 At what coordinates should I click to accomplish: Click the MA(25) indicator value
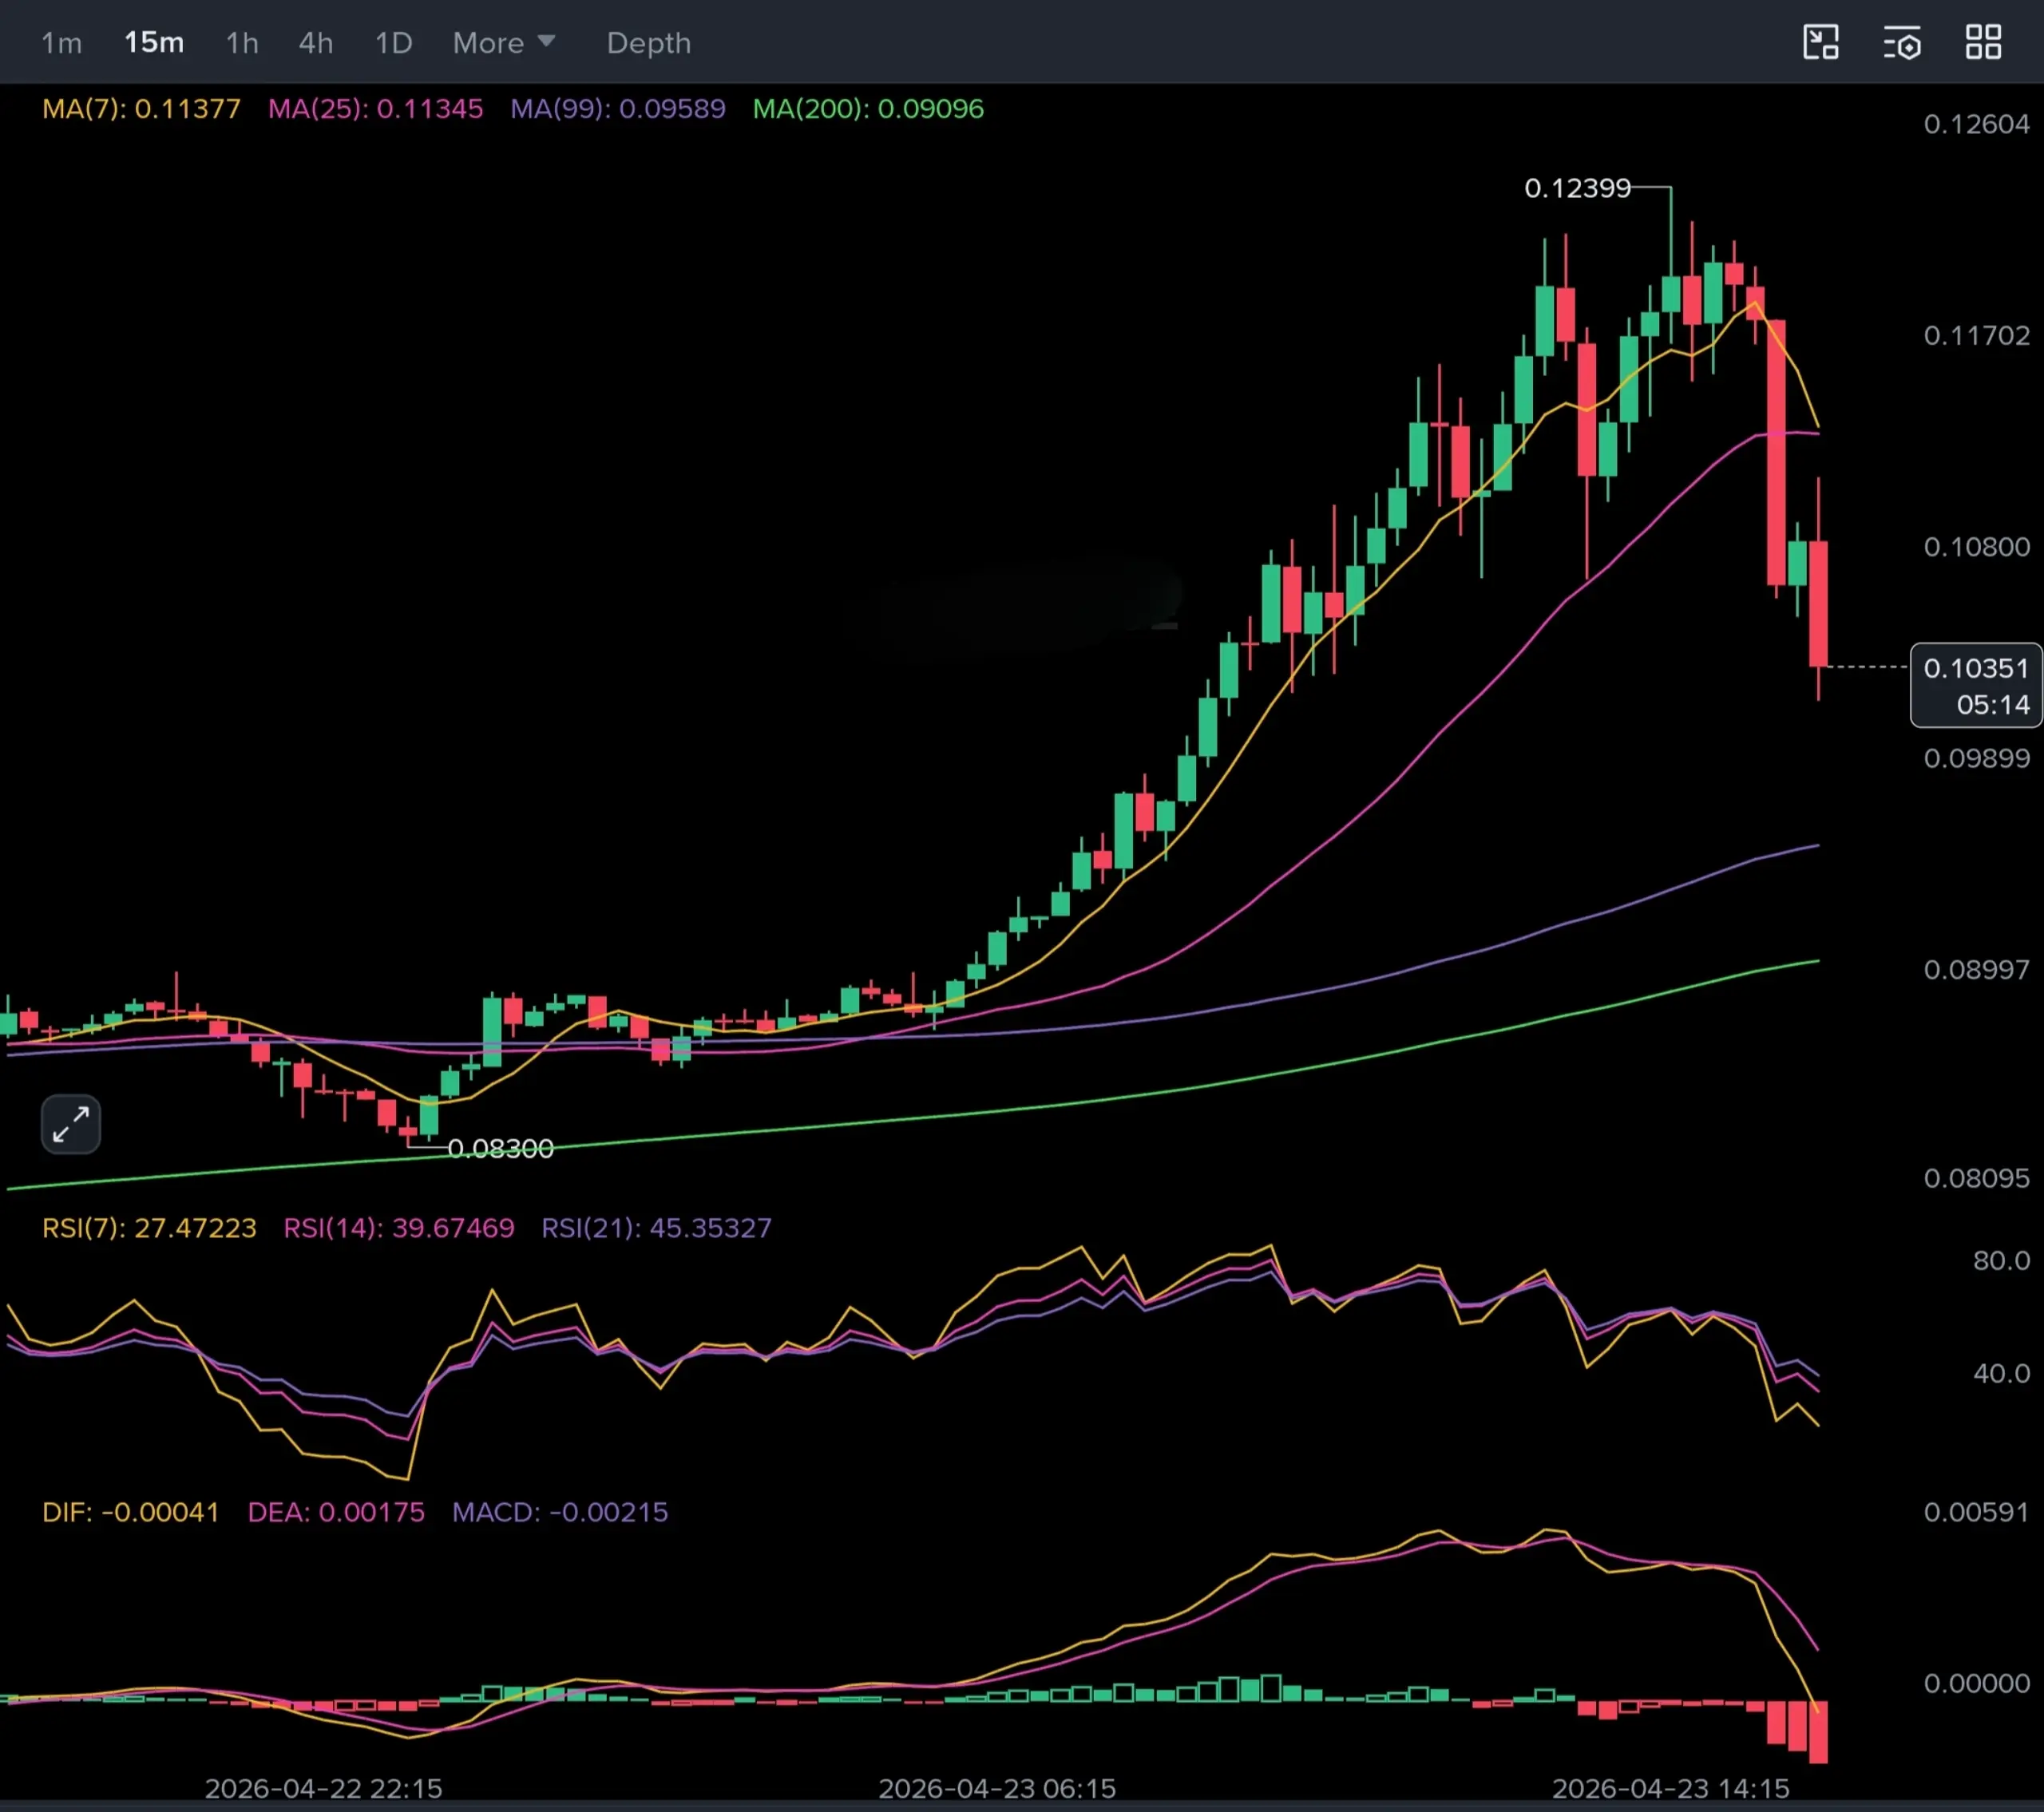tap(430, 108)
